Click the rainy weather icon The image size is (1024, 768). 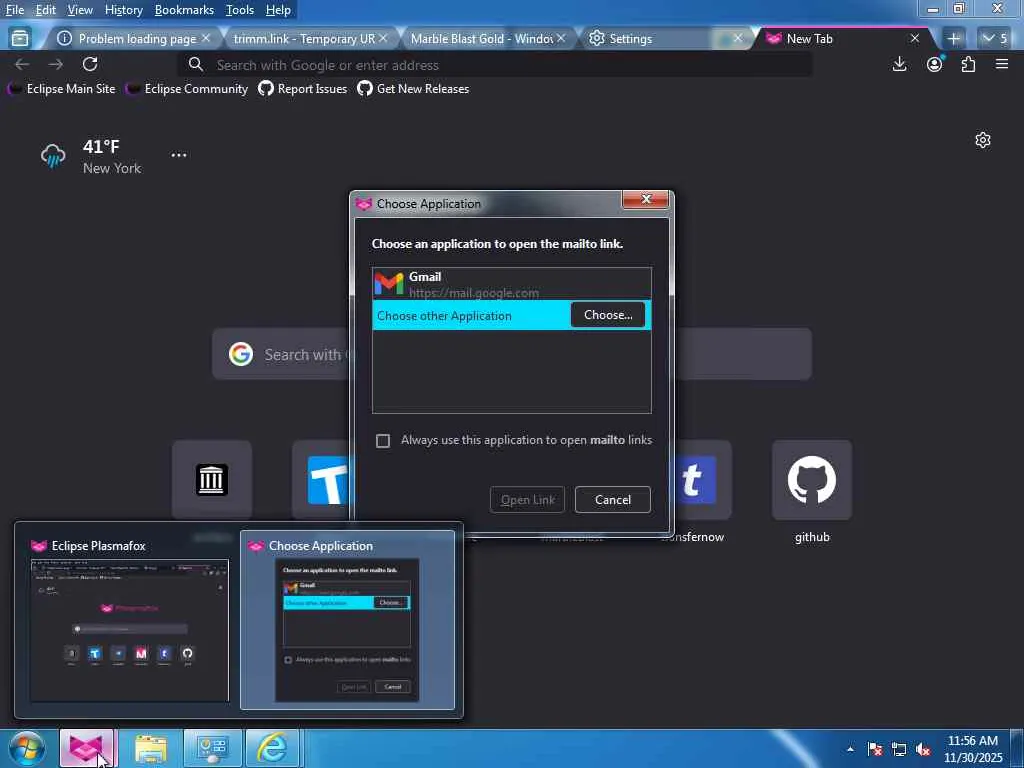point(53,156)
